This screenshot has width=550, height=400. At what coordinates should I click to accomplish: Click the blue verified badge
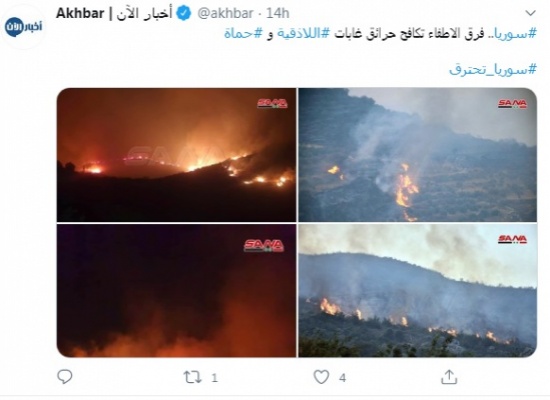[183, 14]
